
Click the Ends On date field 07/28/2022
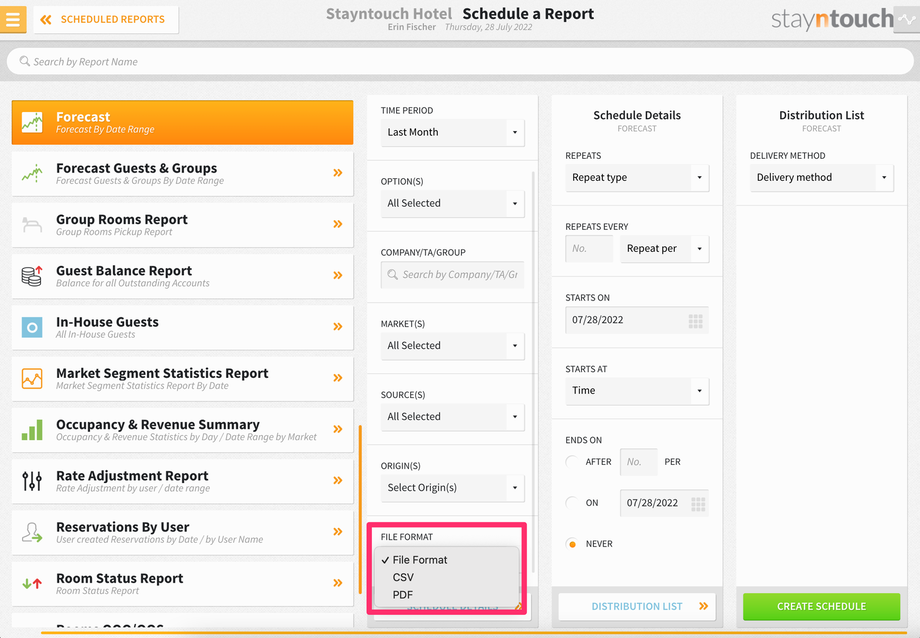[664, 503]
